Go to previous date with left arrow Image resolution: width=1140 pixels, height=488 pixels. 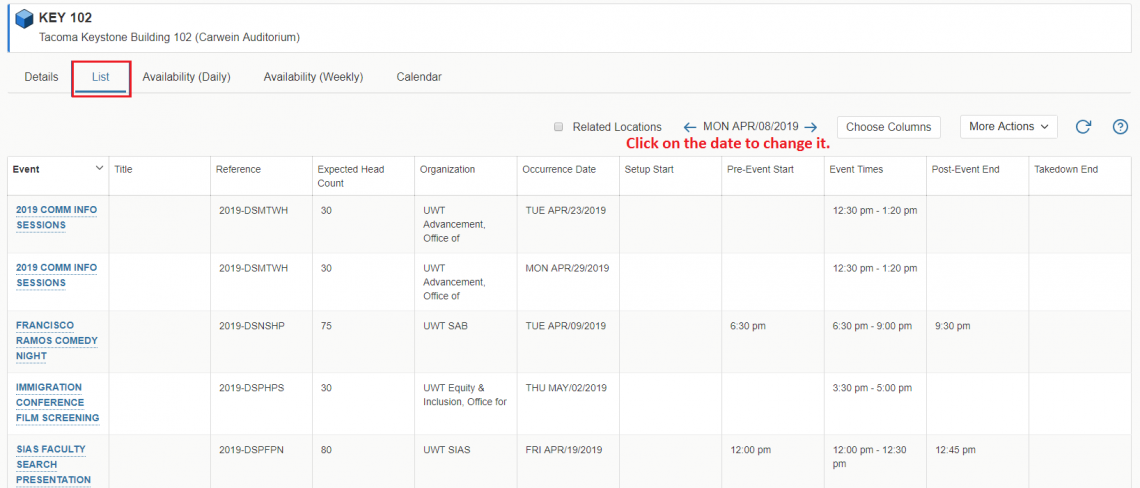point(689,127)
